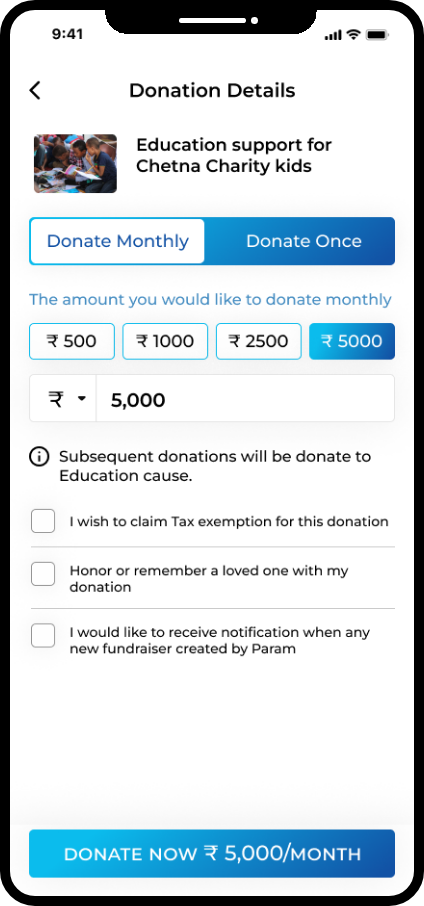Tap the 9:41 status bar clock

click(68, 34)
